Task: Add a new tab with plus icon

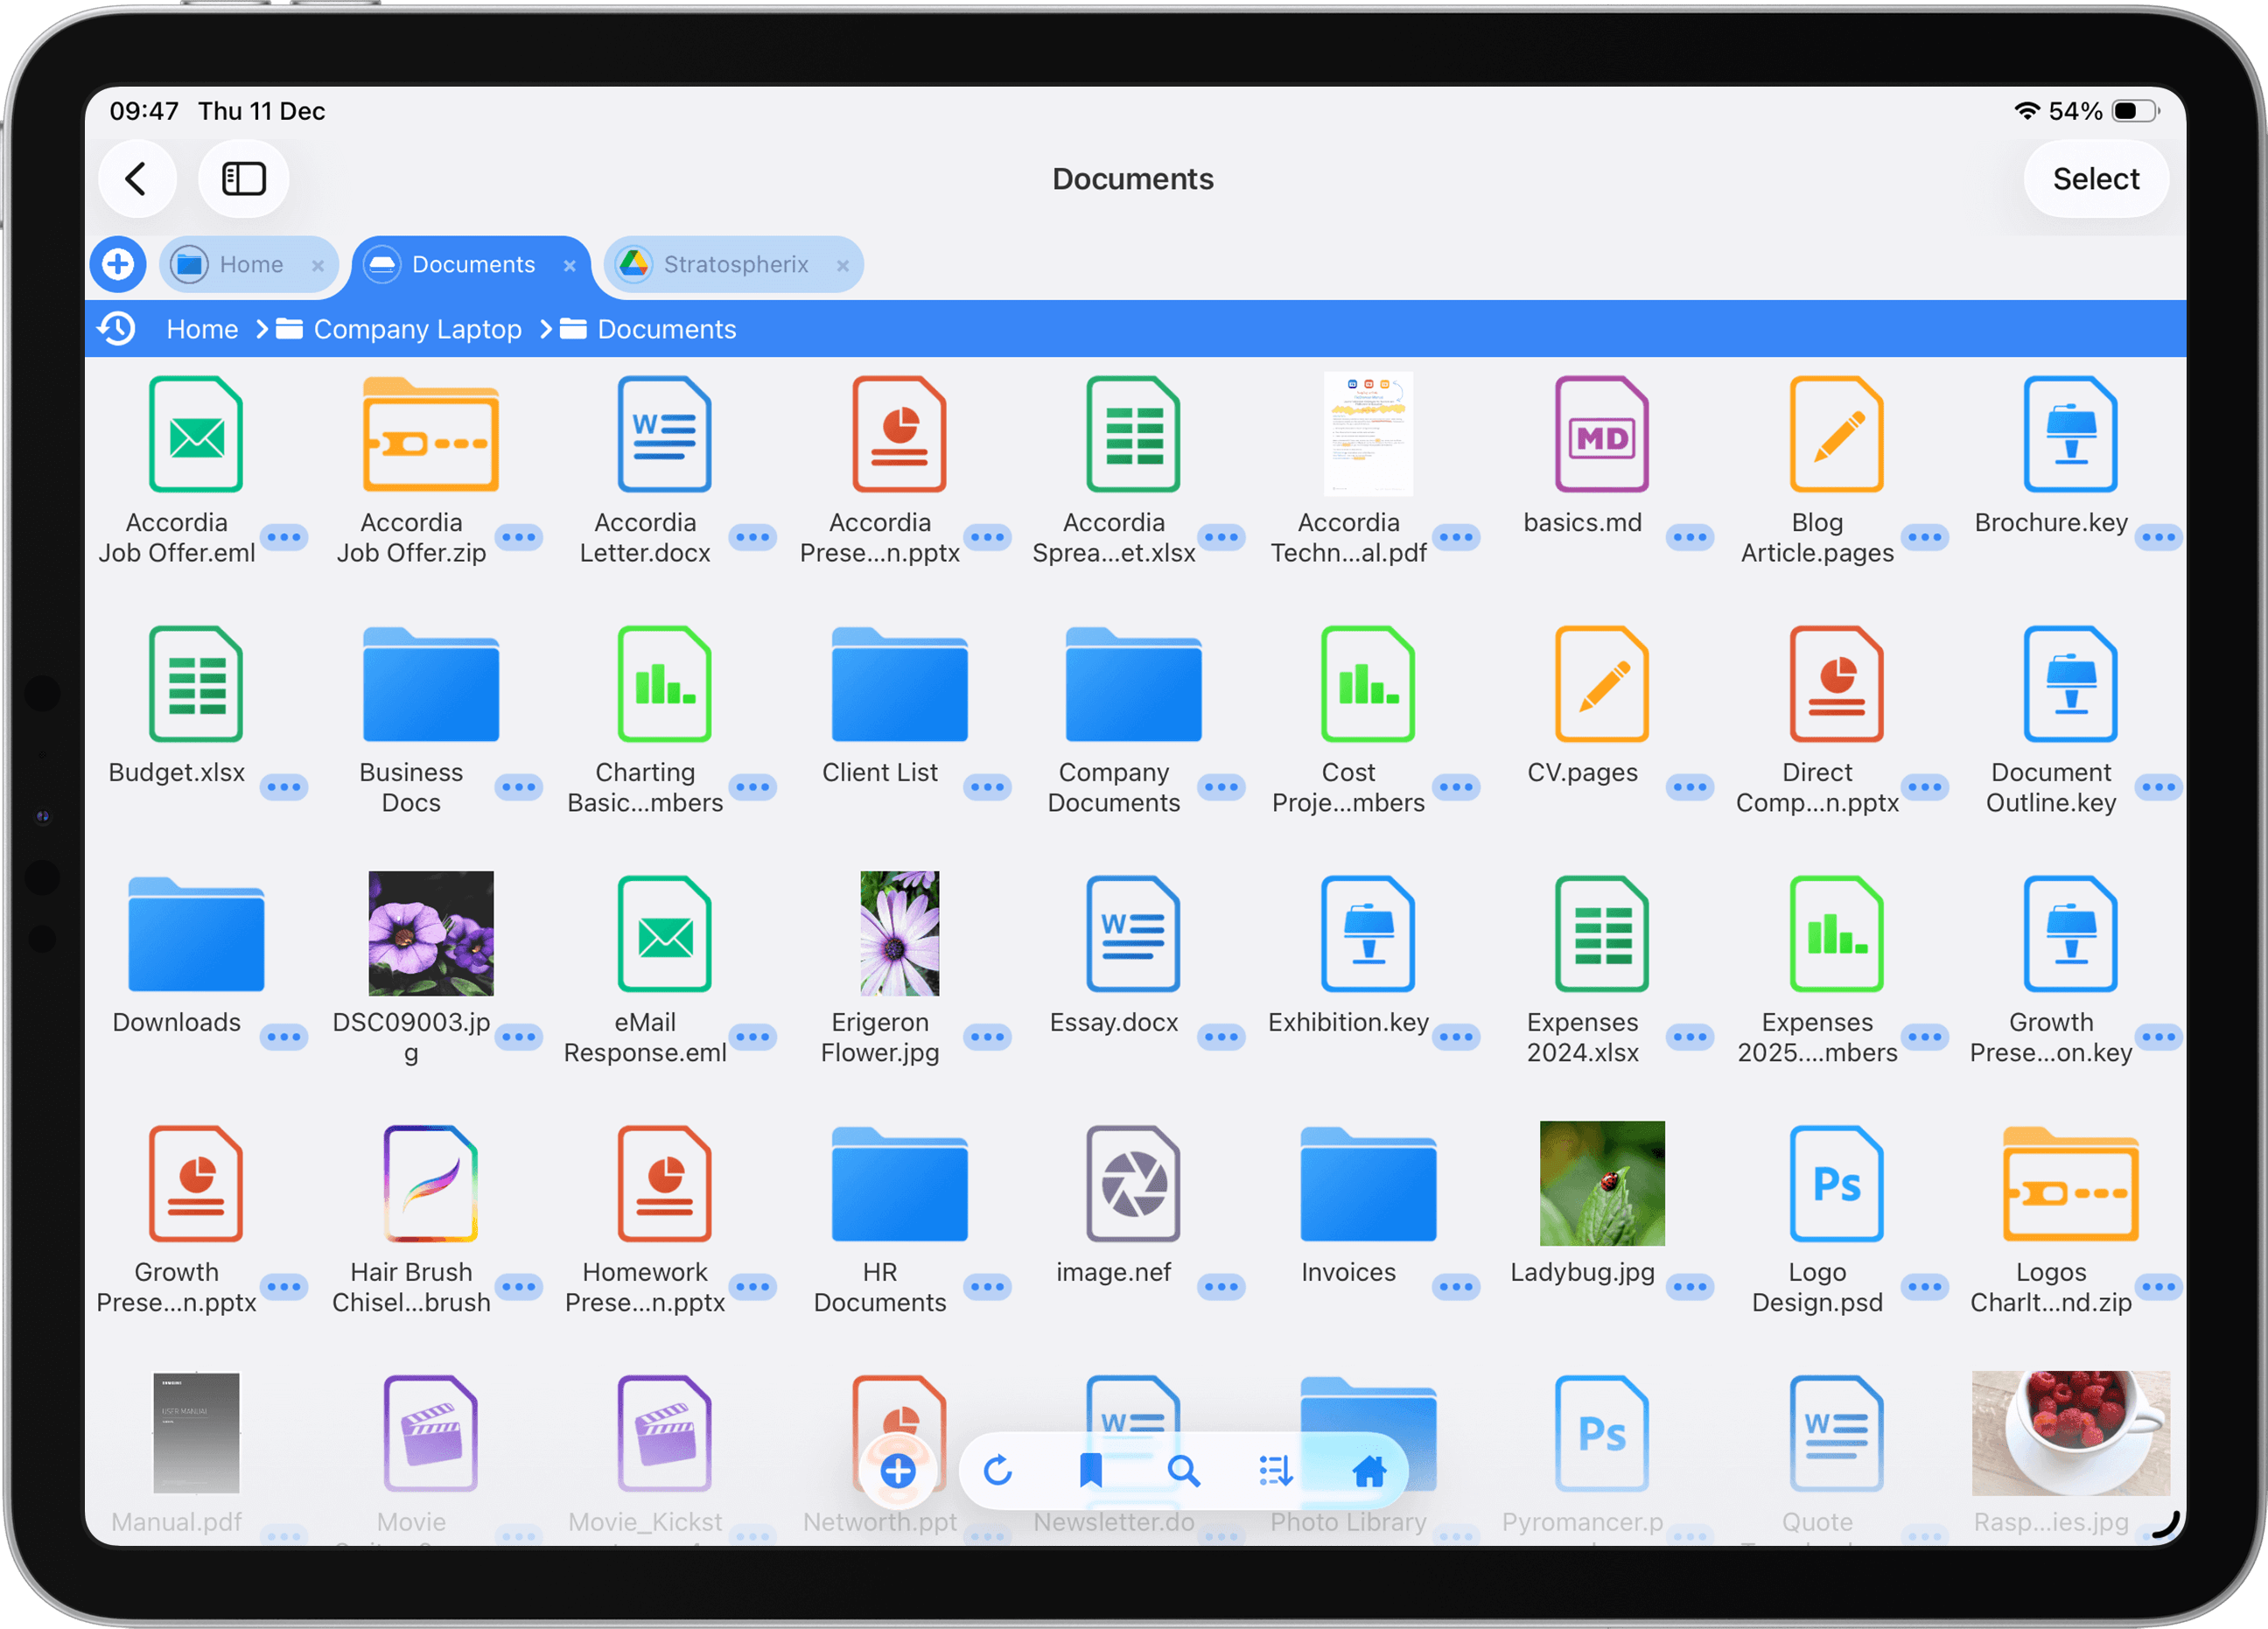Action: click(x=118, y=264)
